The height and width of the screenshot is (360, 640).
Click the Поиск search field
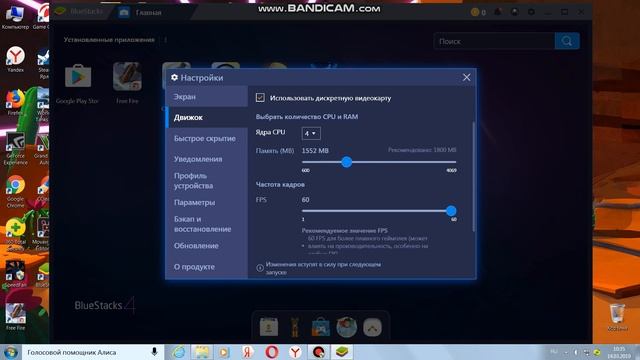tap(494, 41)
